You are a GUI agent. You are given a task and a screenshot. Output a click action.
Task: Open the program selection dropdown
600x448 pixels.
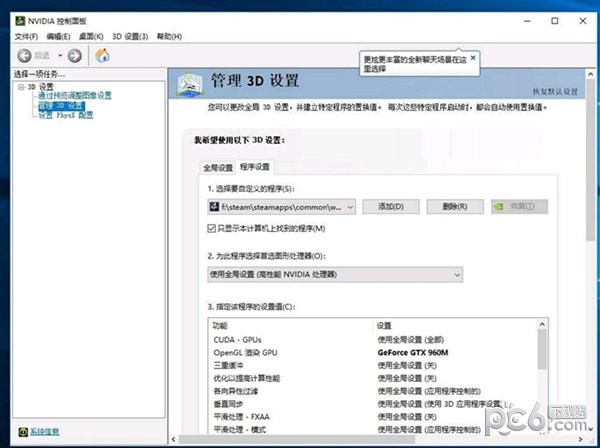281,207
